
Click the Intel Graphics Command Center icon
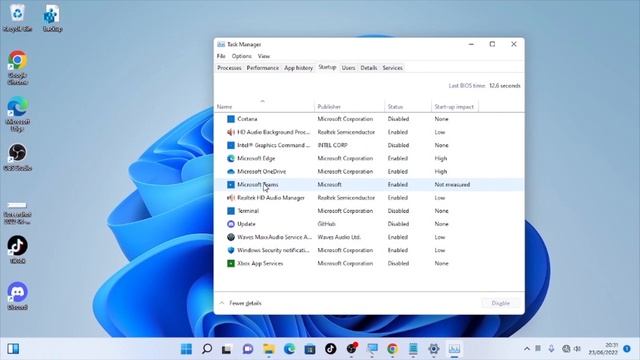tap(231, 145)
